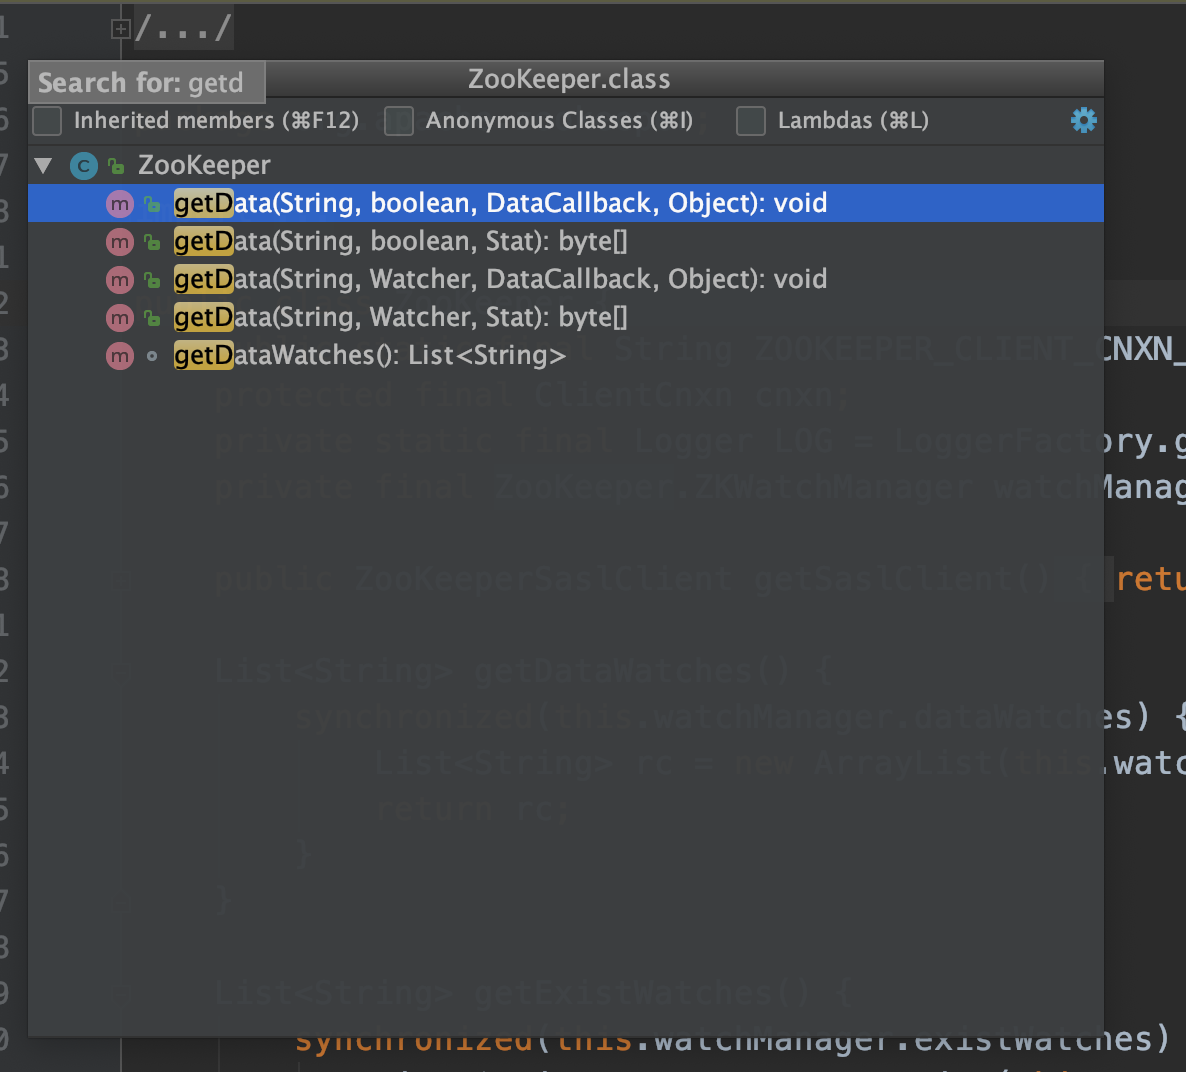Select getData(String, Watcher, Stat): byte[]
The height and width of the screenshot is (1072, 1186).
(566, 318)
